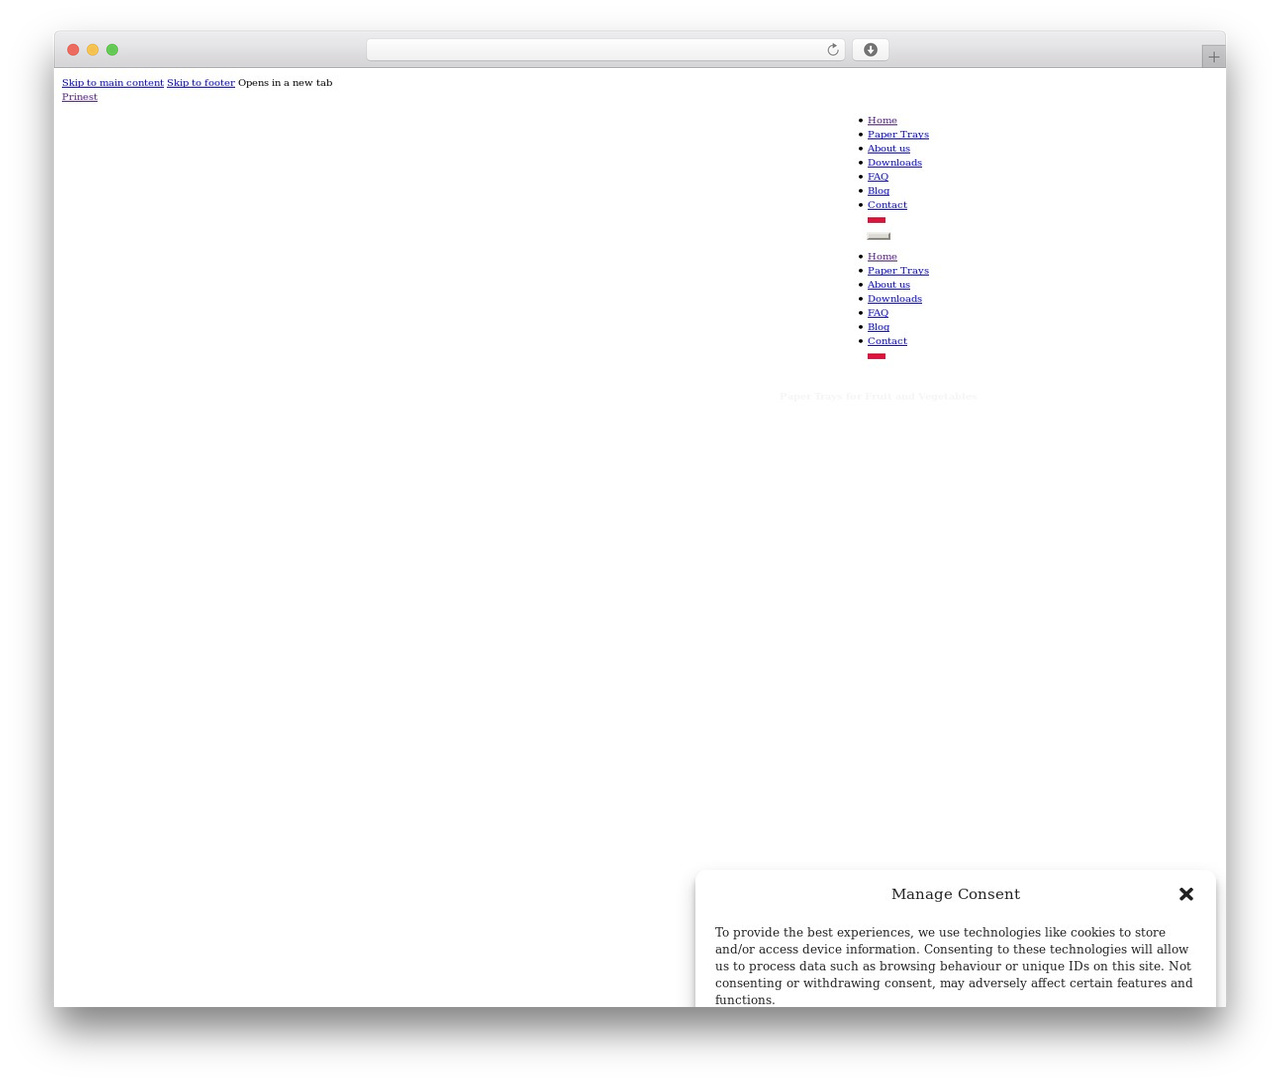The image size is (1280, 1084).
Task: Open FAQ in the first menu list
Action: (x=878, y=177)
